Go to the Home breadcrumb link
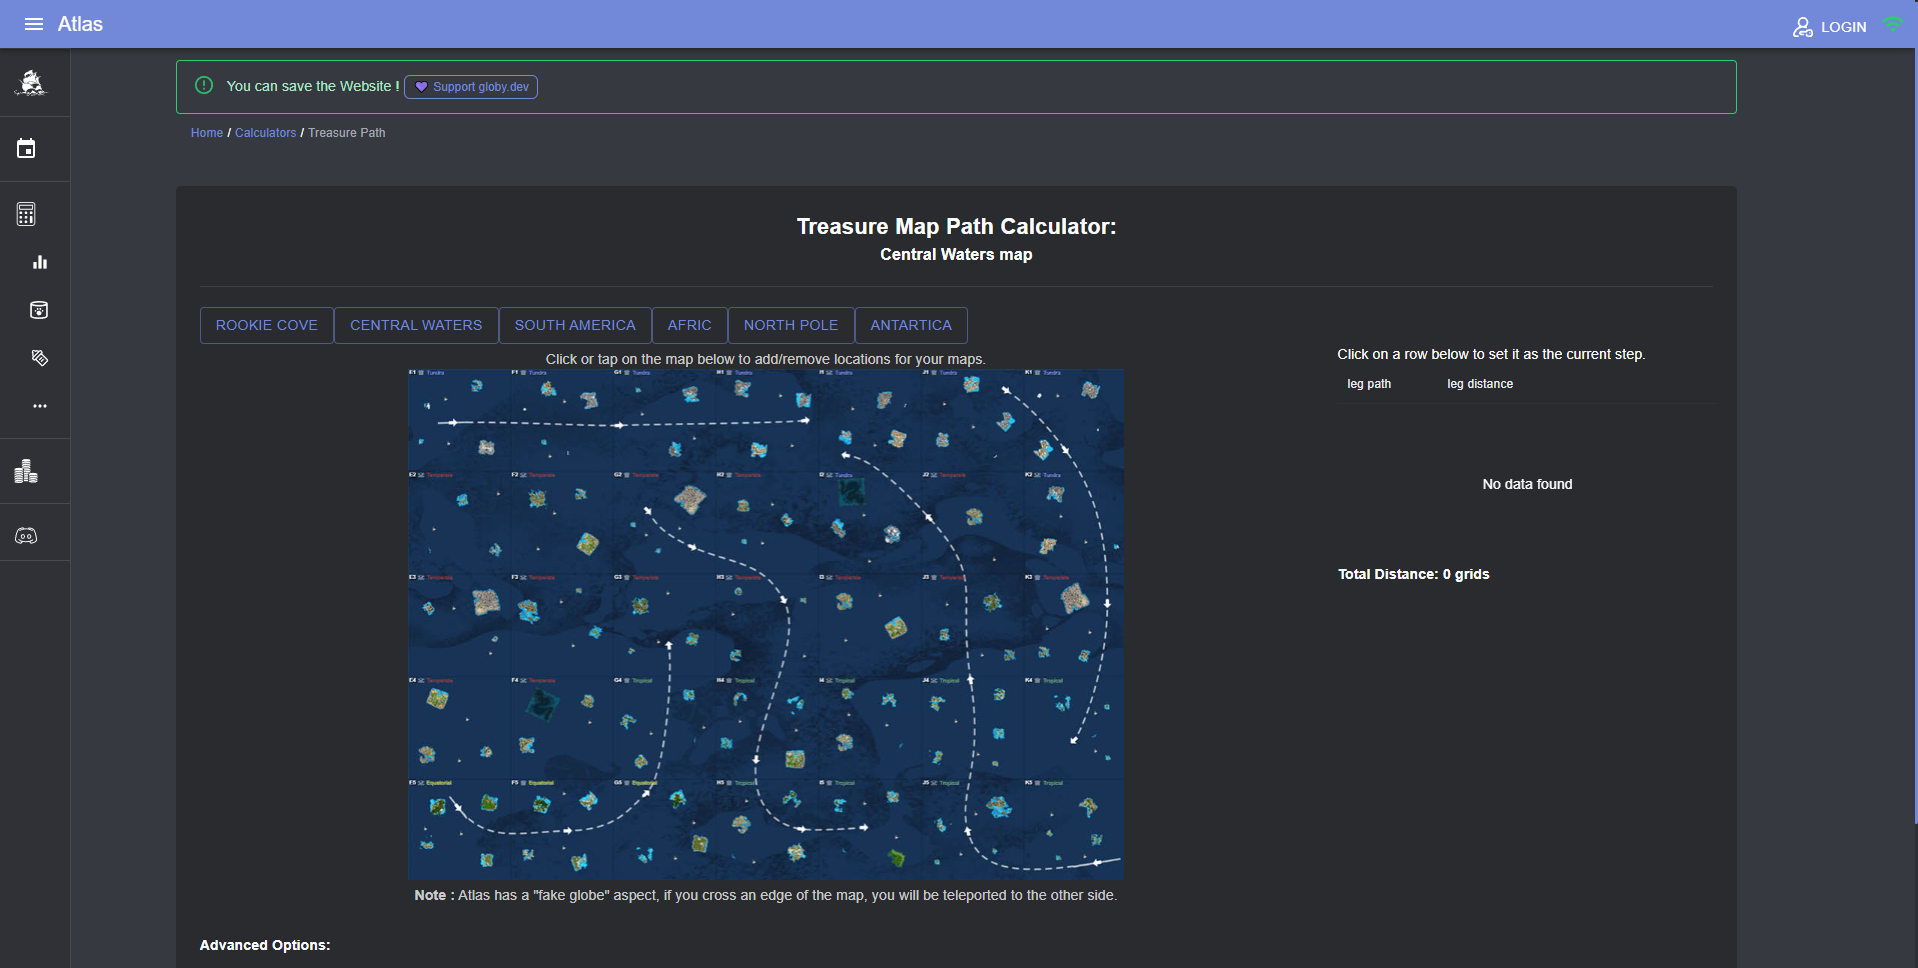Viewport: 1918px width, 968px height. tap(207, 133)
